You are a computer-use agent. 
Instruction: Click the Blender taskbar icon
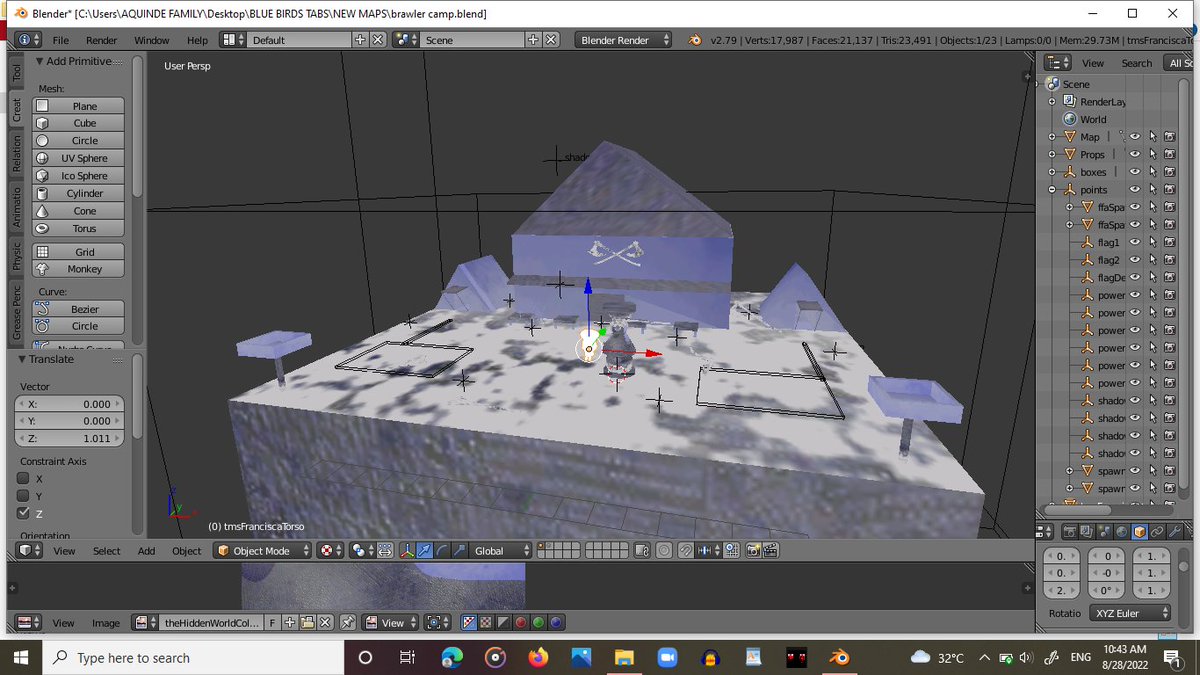tap(840, 657)
